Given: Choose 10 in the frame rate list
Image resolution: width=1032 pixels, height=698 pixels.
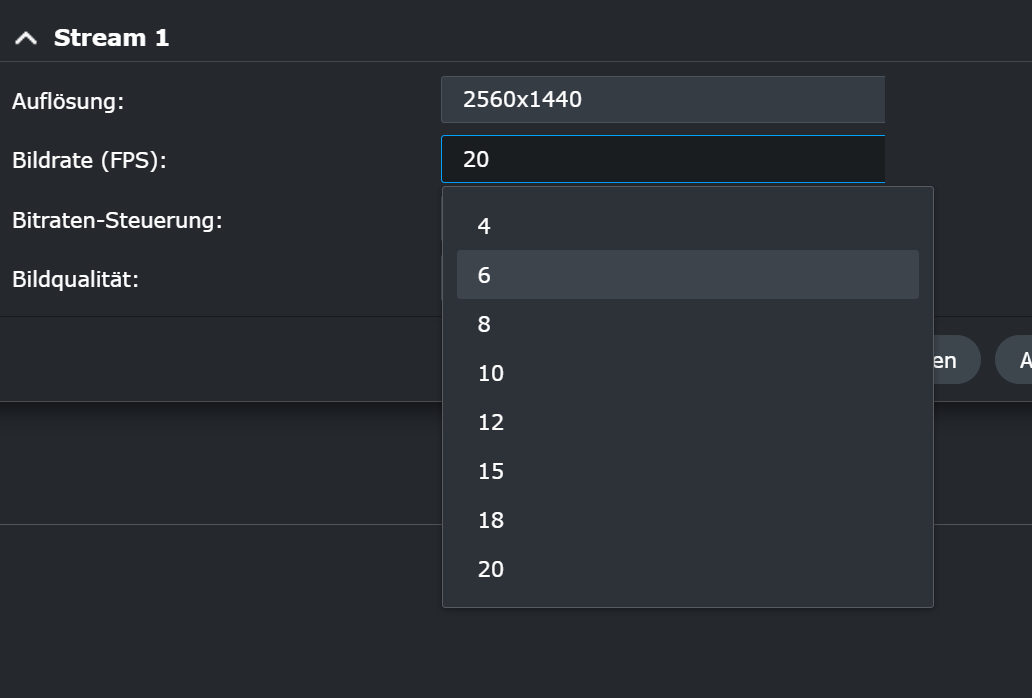Looking at the screenshot, I should (688, 373).
